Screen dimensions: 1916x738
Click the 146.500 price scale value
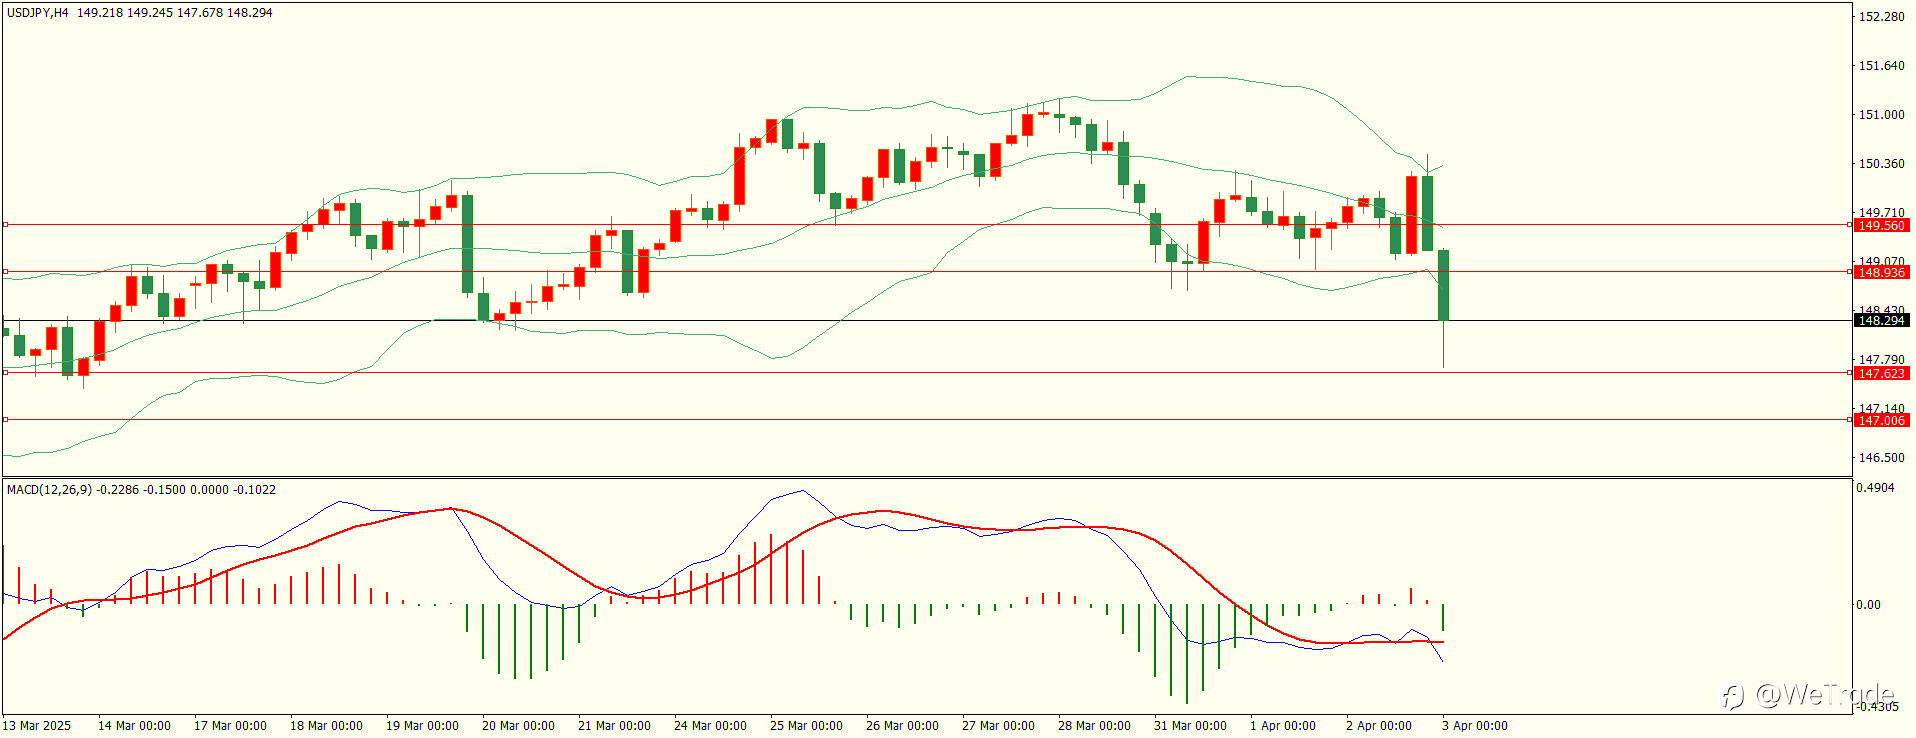click(x=1881, y=458)
